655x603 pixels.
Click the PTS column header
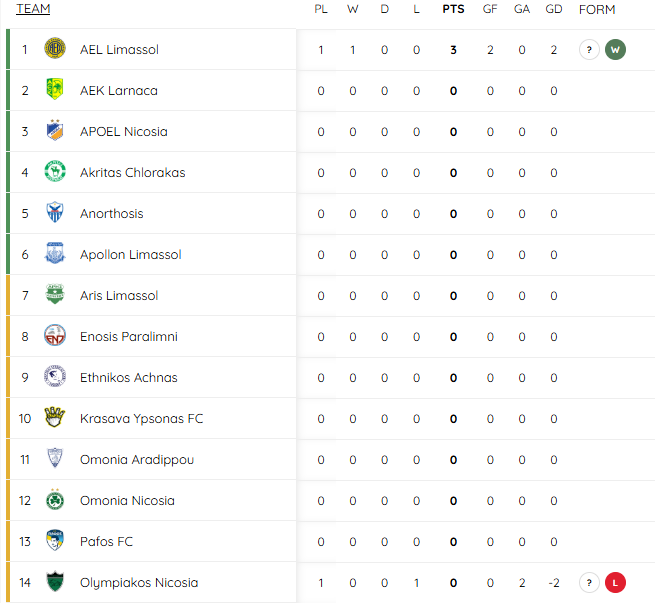[453, 9]
